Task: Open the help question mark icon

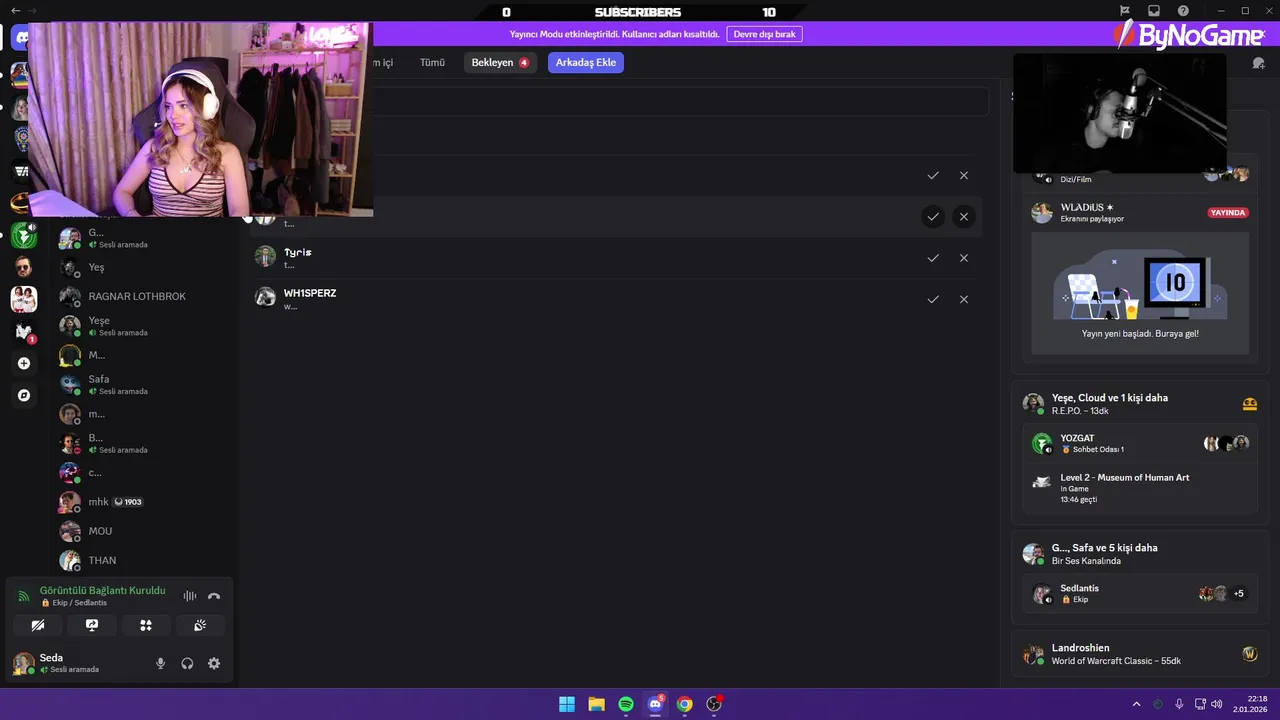Action: click(1183, 11)
